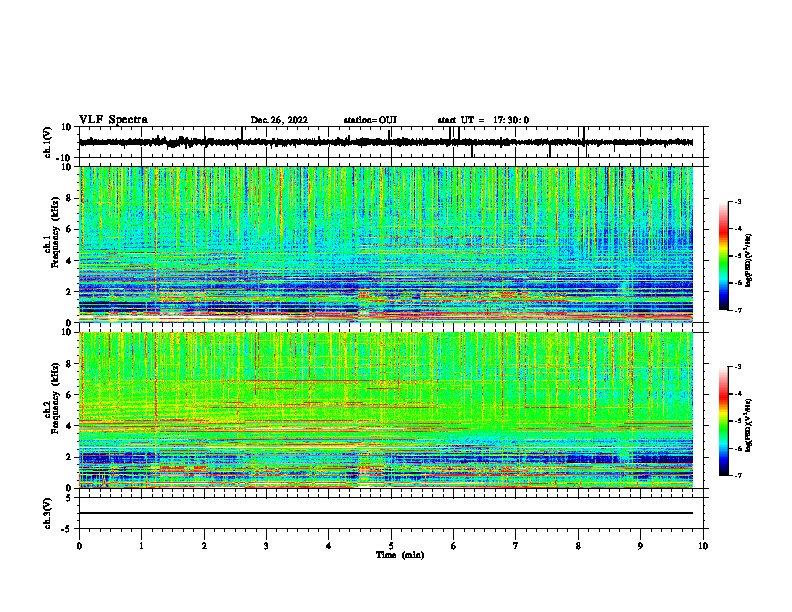Click the "6" tick on ch.2 frequency axis
The width and height of the screenshot is (792, 612).
coord(69,395)
